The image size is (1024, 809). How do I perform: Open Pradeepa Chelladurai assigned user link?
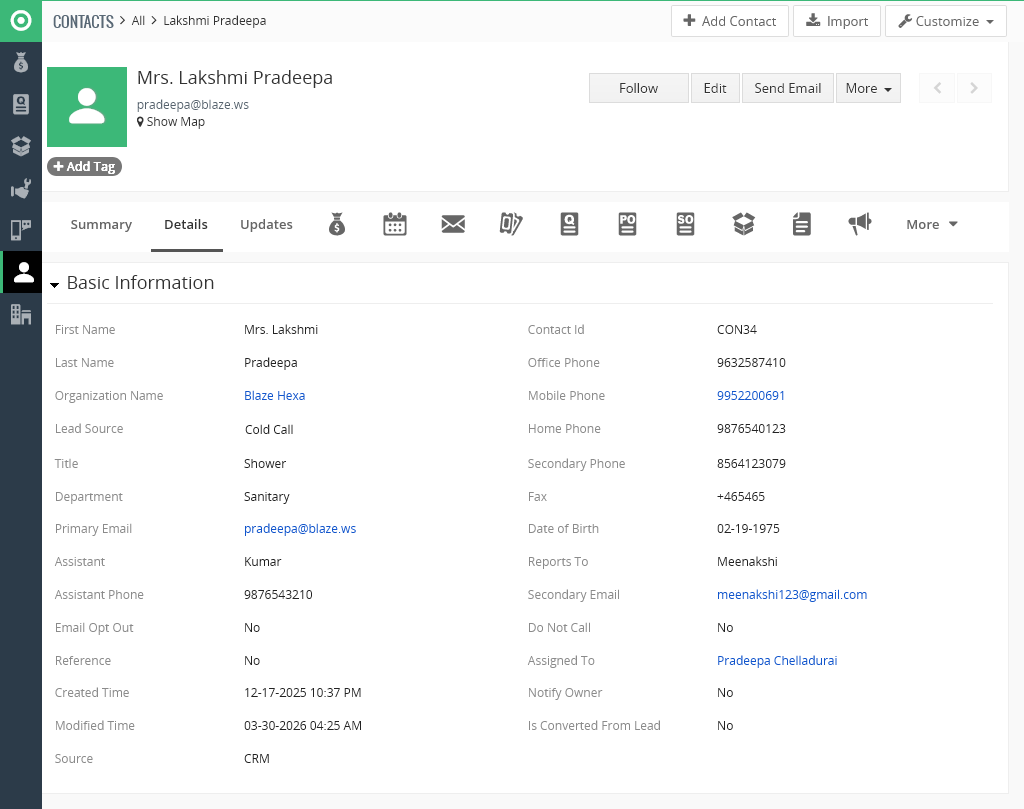776,661
